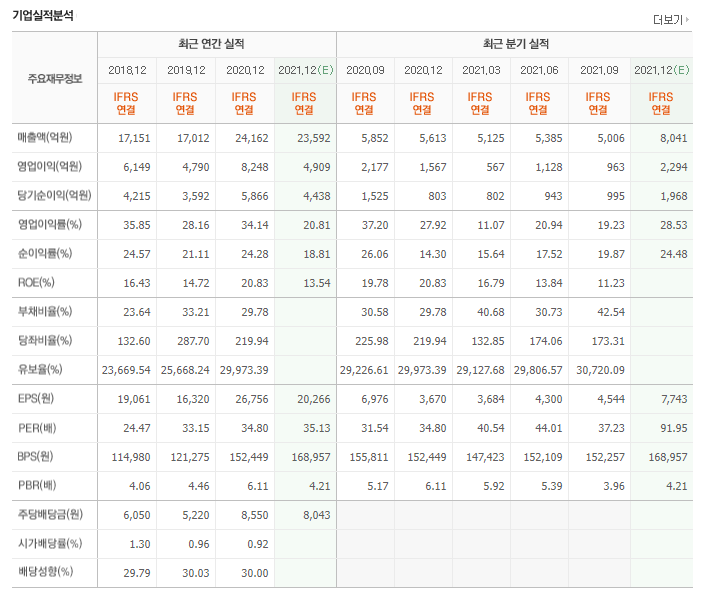Click the 8,041 quarterly revenue value

674,138
